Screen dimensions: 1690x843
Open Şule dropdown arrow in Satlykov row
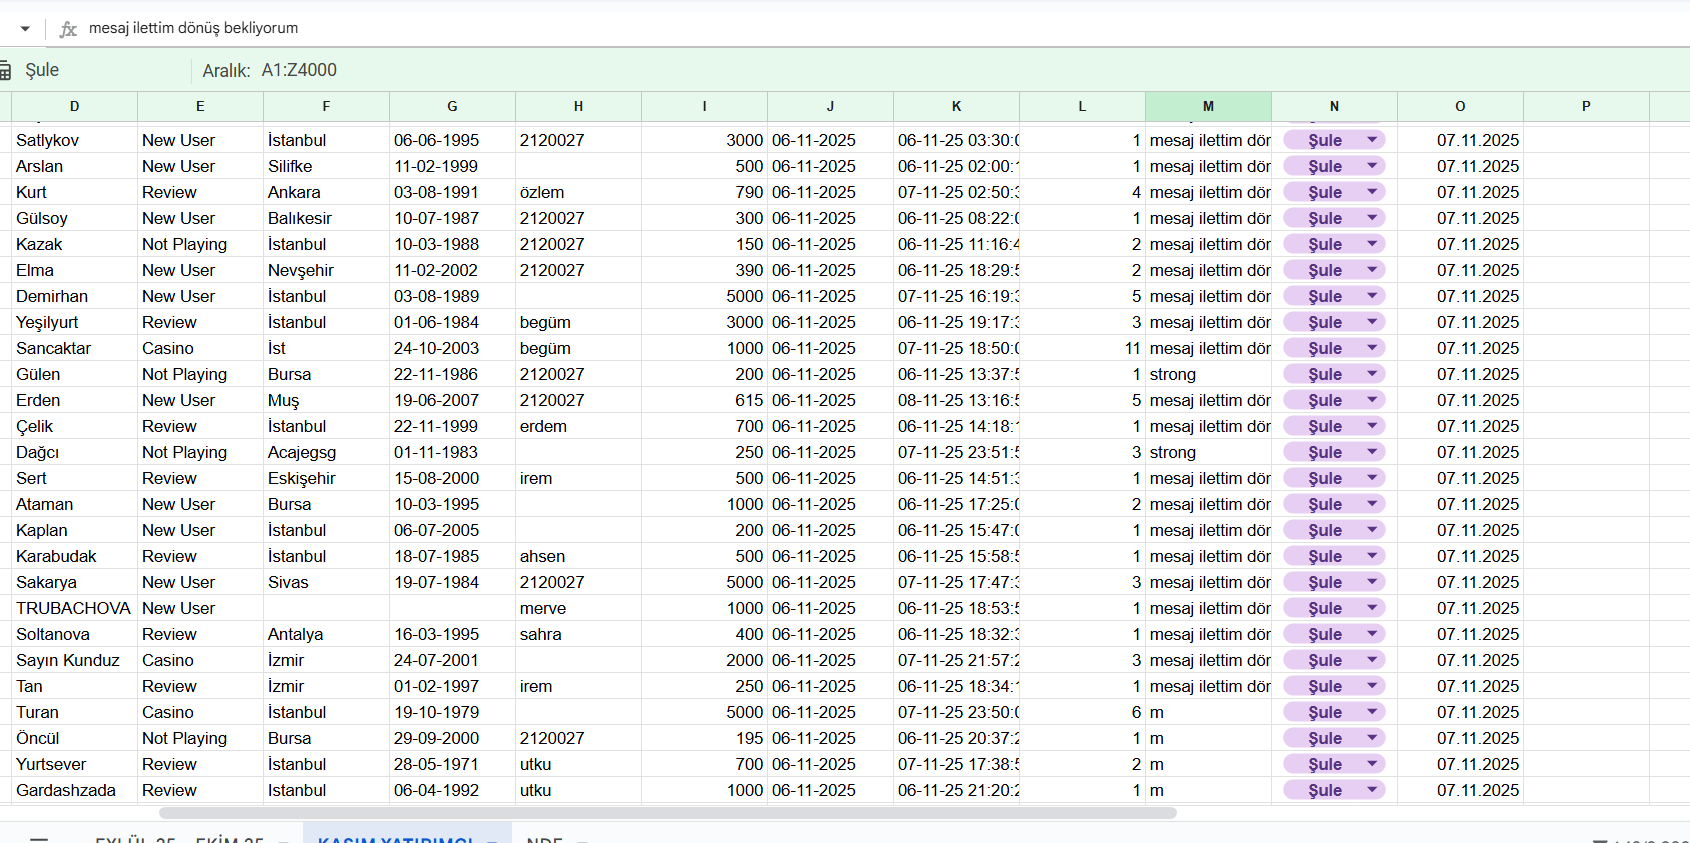pyautogui.click(x=1372, y=140)
